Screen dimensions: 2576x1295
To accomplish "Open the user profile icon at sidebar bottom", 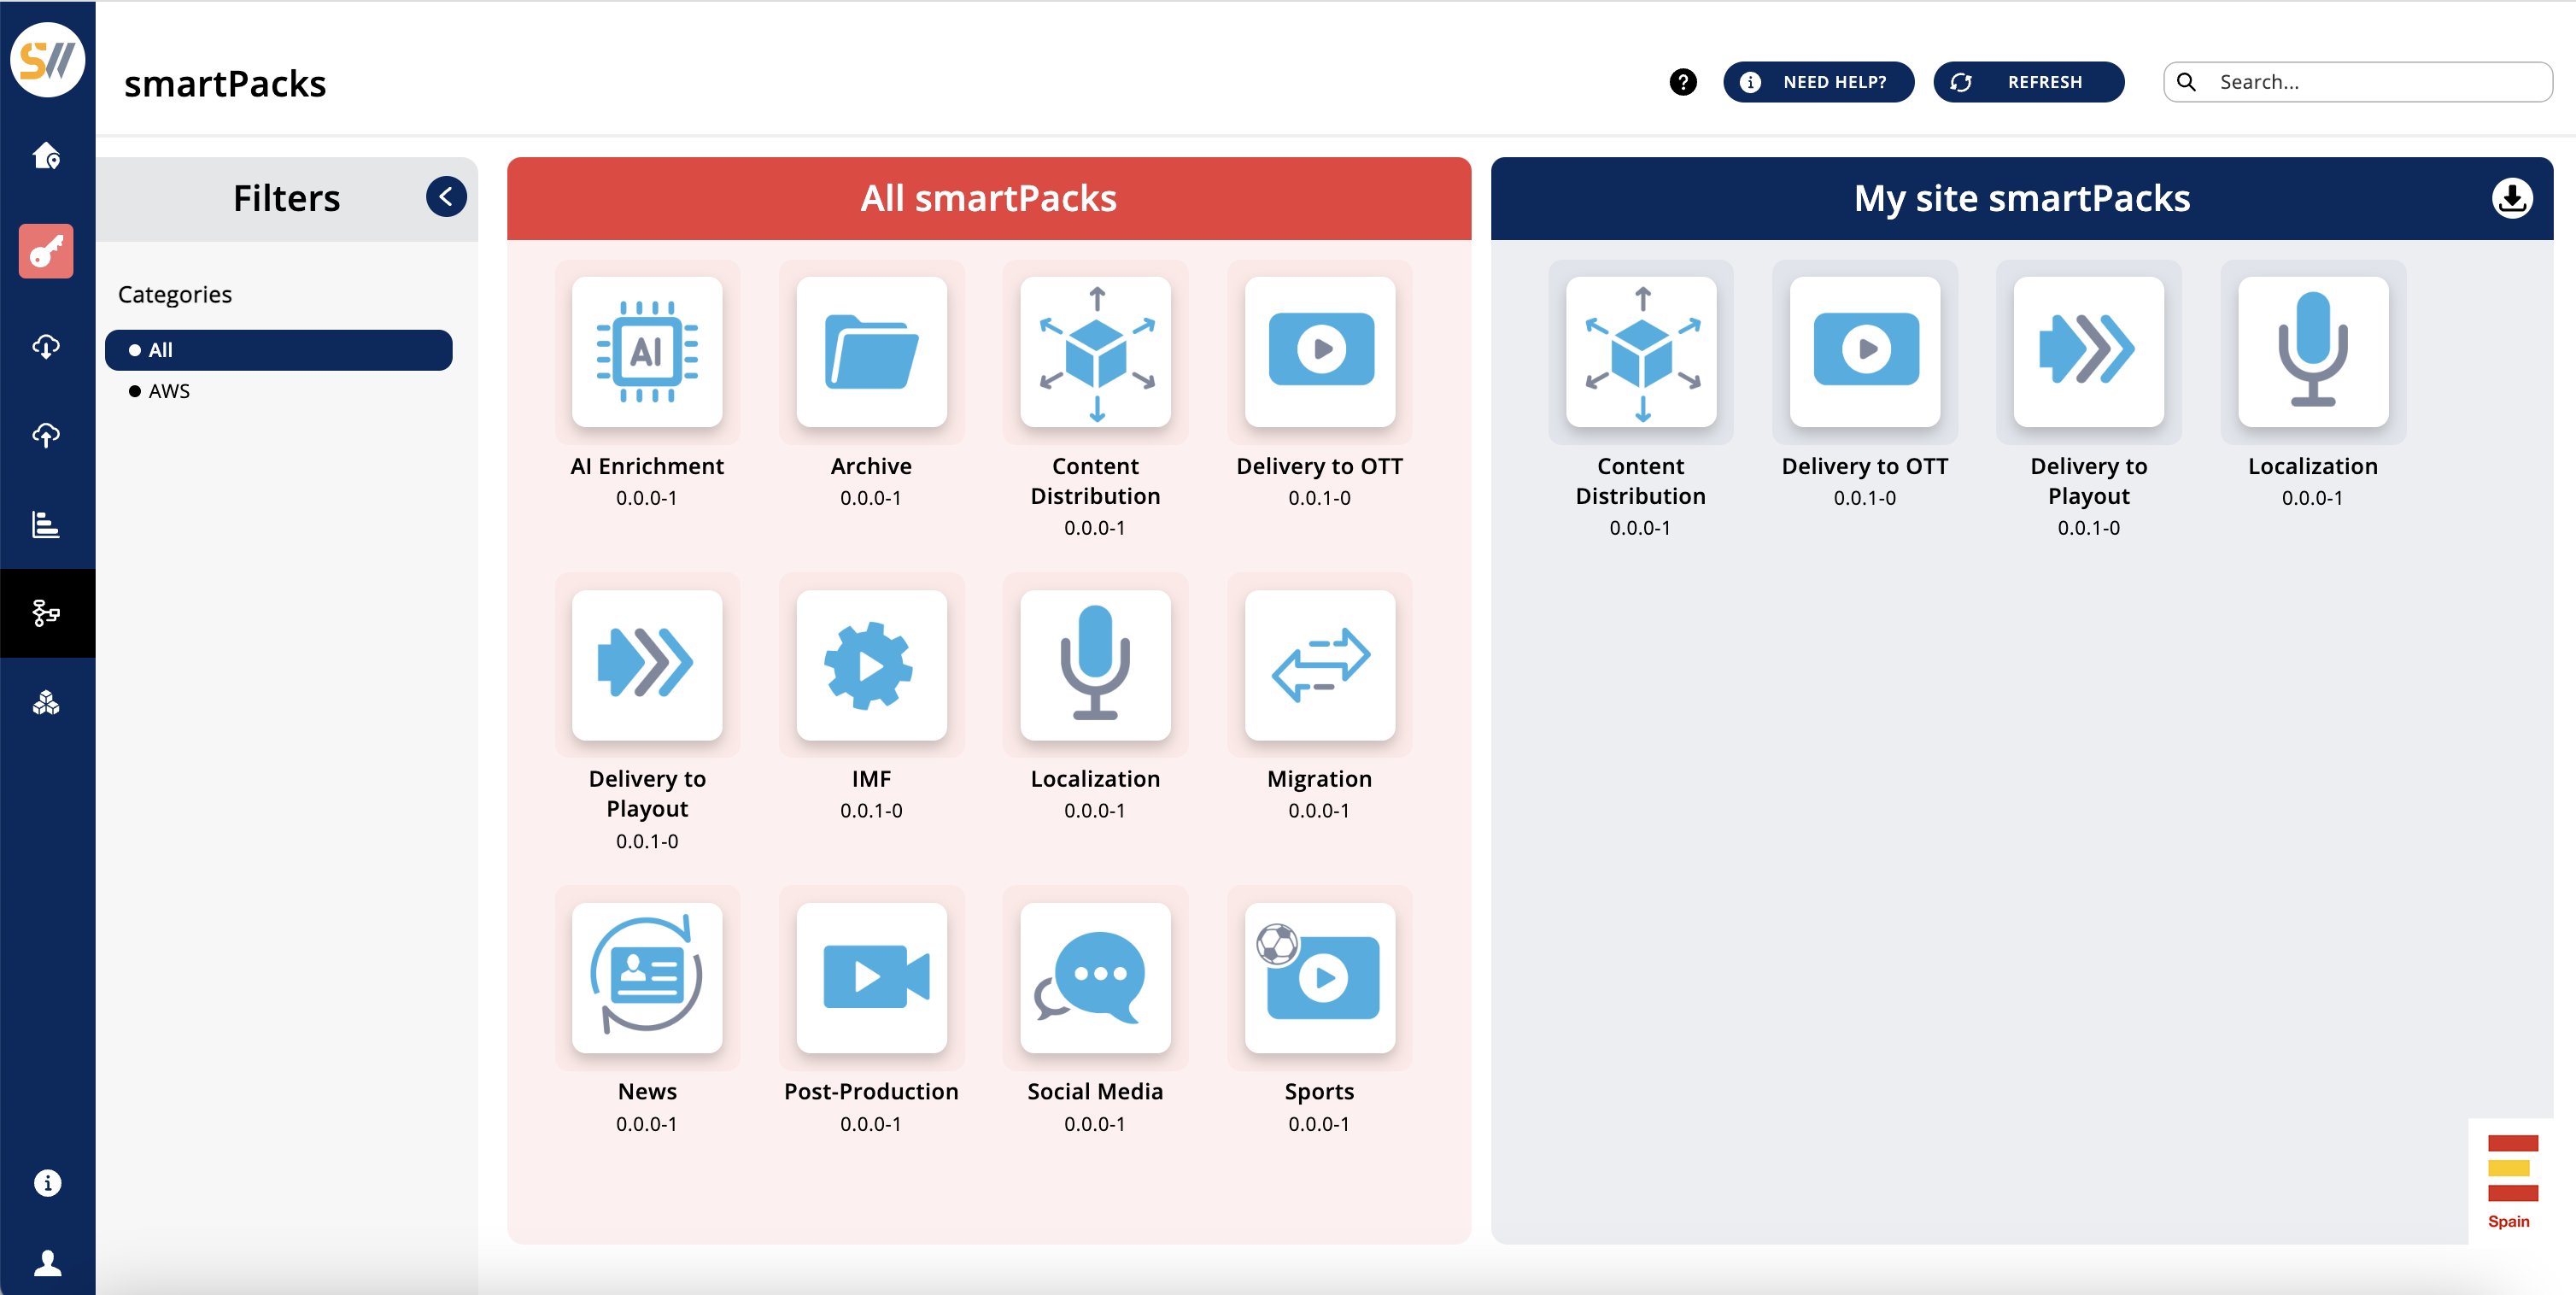I will pos(46,1262).
